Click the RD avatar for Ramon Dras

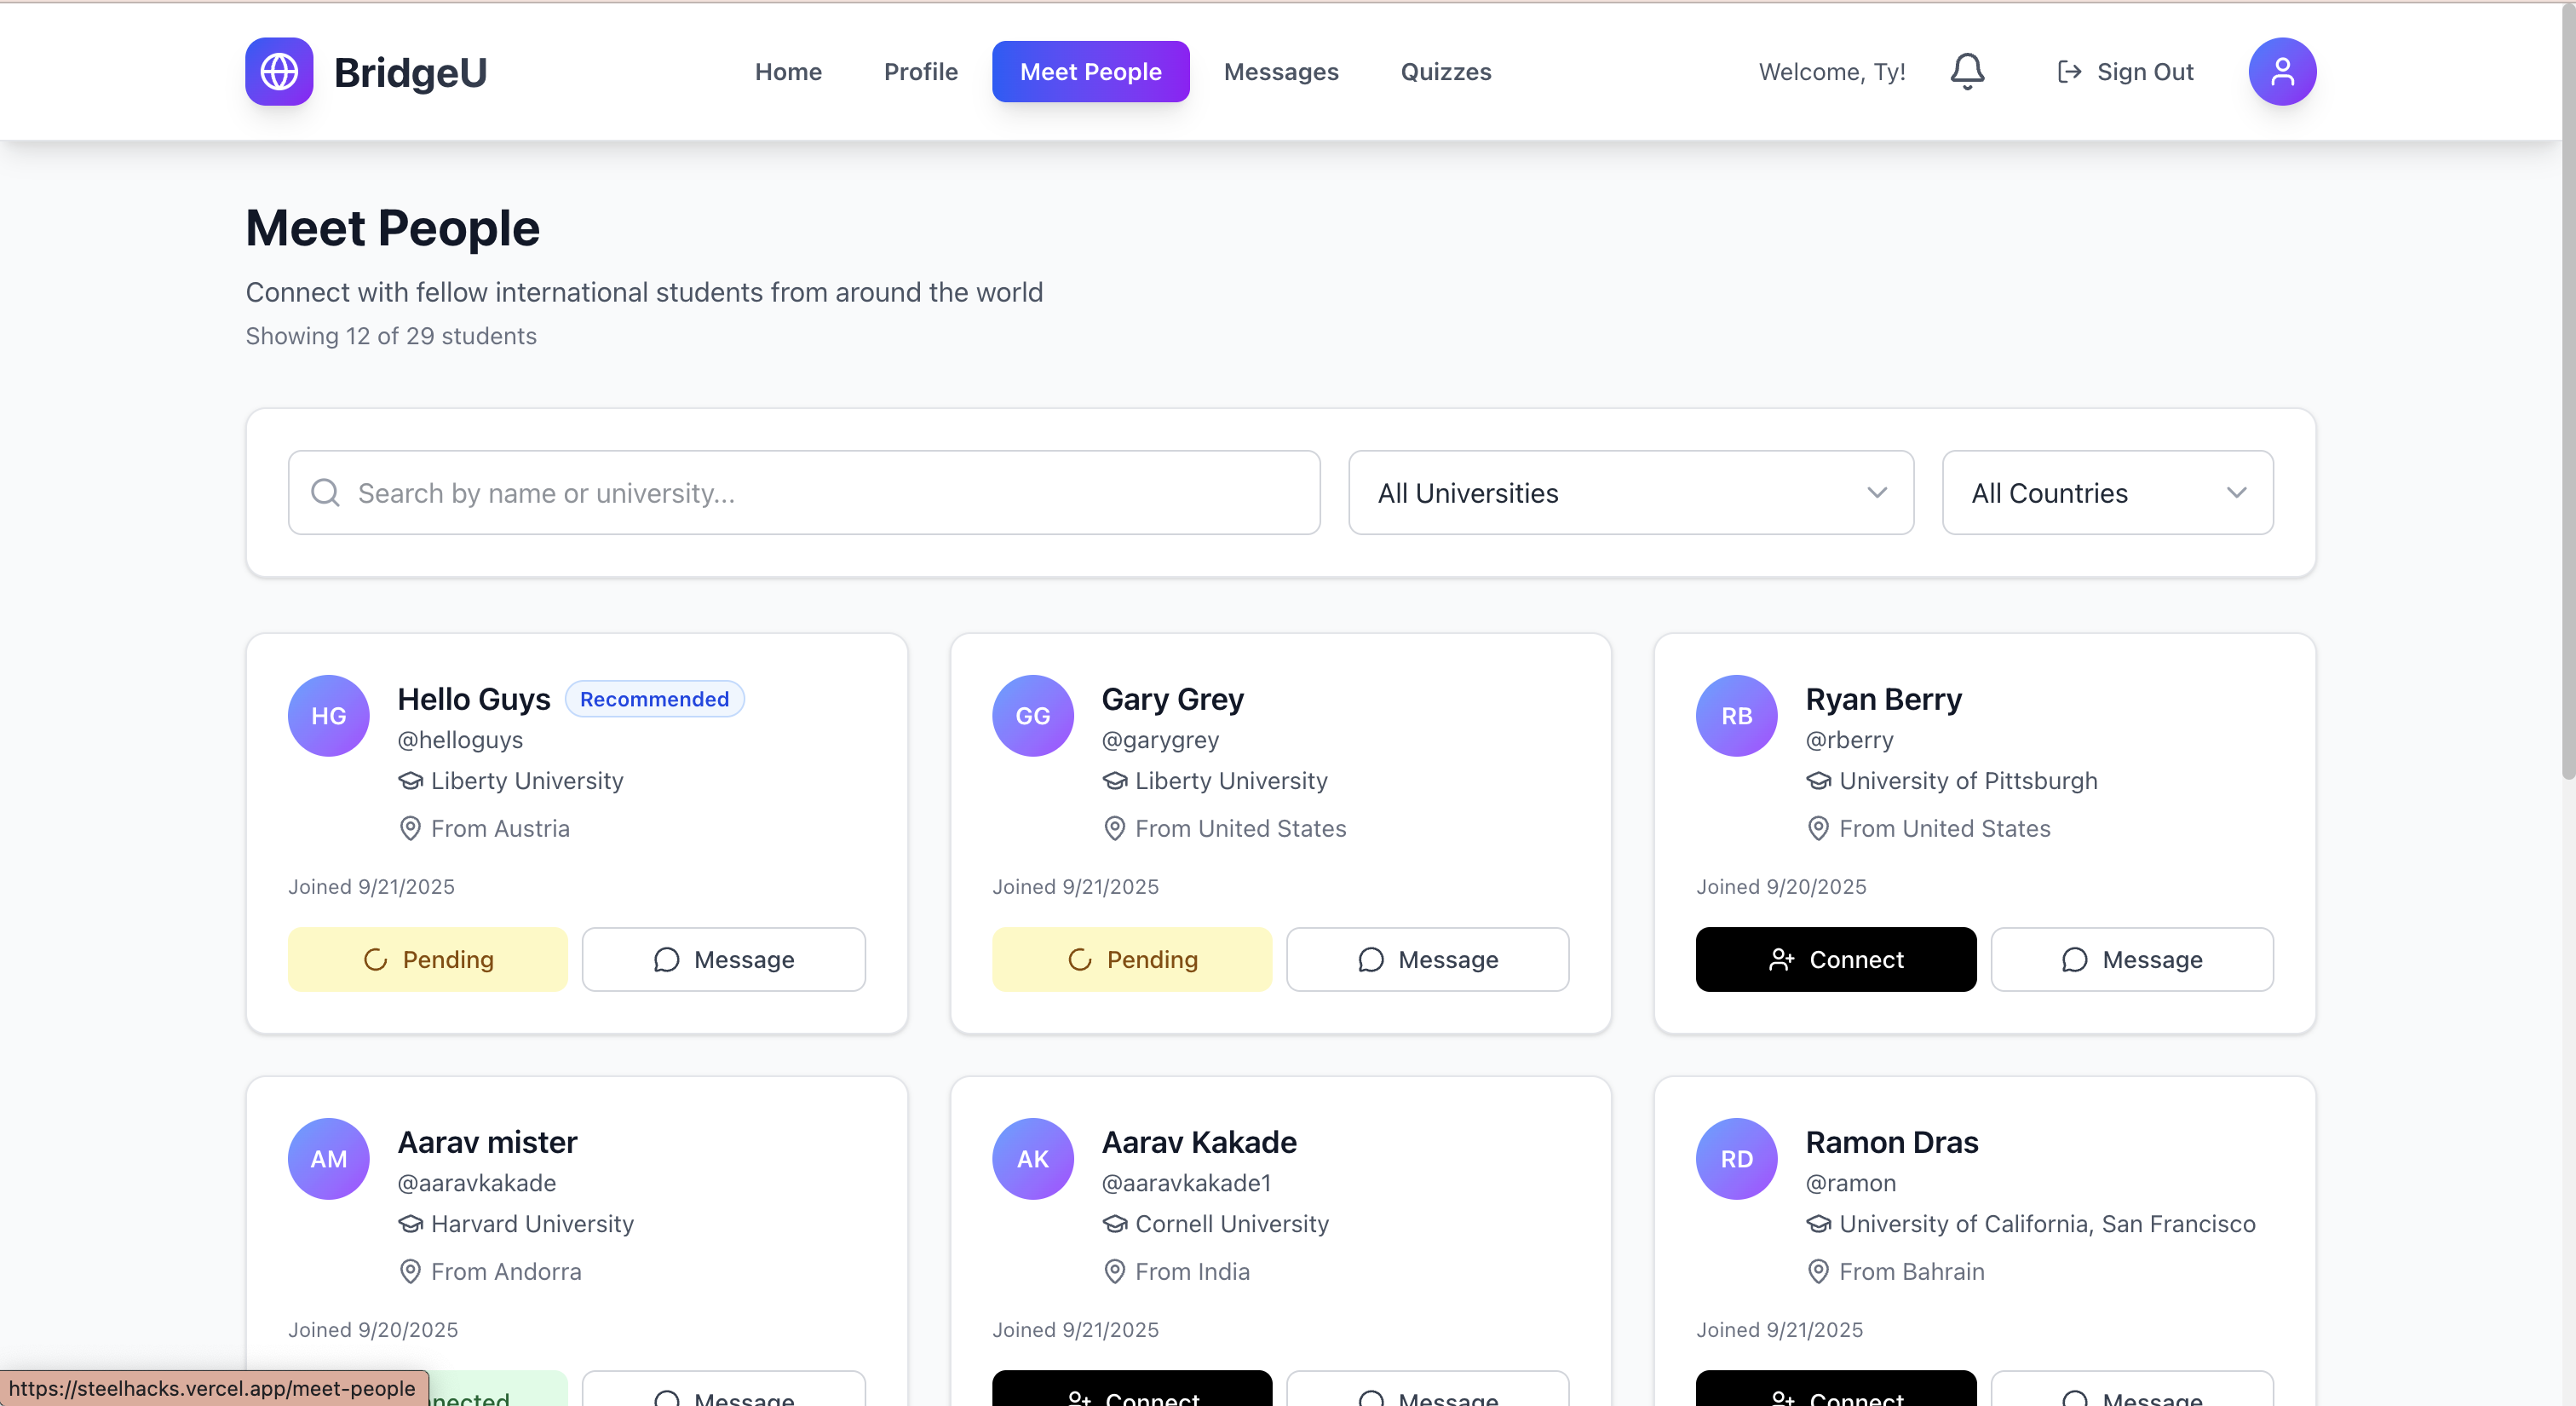pyautogui.click(x=1737, y=1159)
